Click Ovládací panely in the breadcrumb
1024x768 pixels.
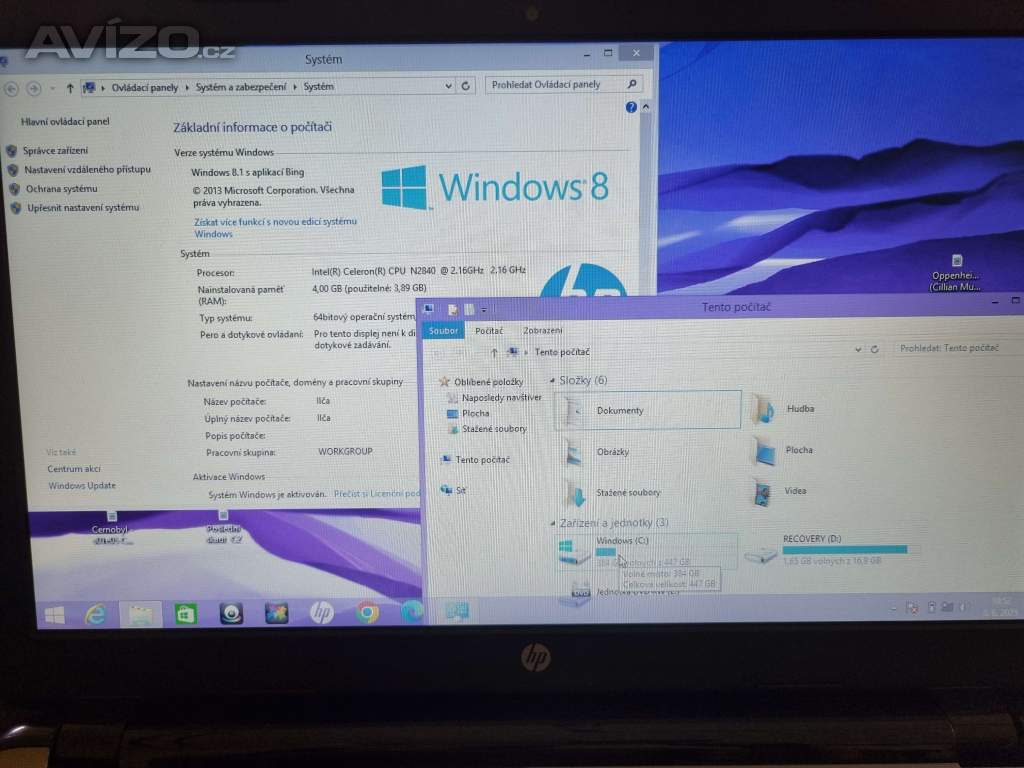[144, 88]
